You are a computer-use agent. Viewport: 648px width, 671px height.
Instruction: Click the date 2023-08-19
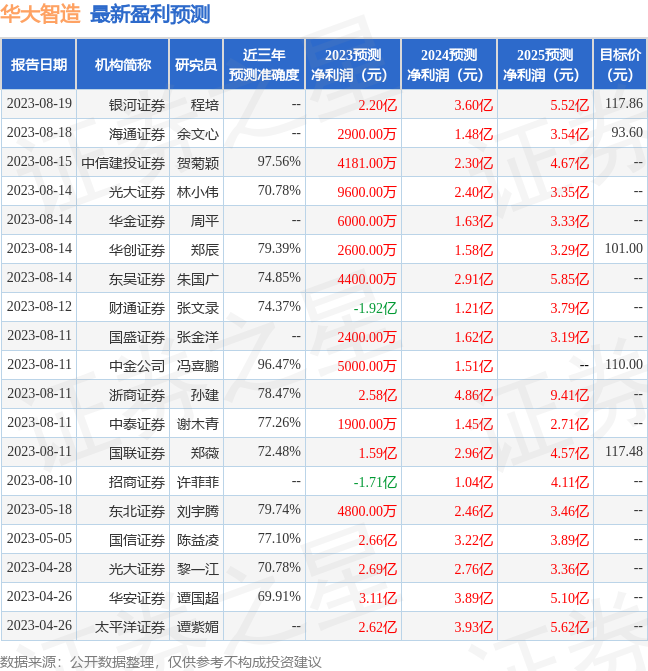point(39,104)
